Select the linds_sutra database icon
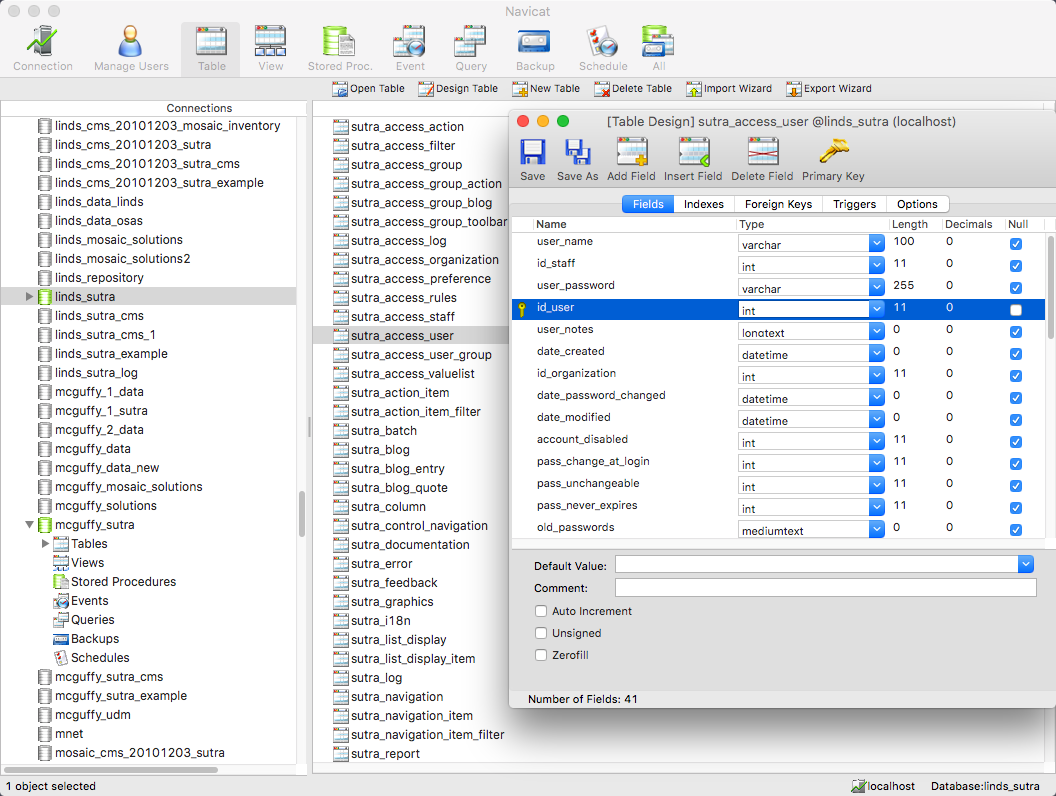 click(45, 296)
